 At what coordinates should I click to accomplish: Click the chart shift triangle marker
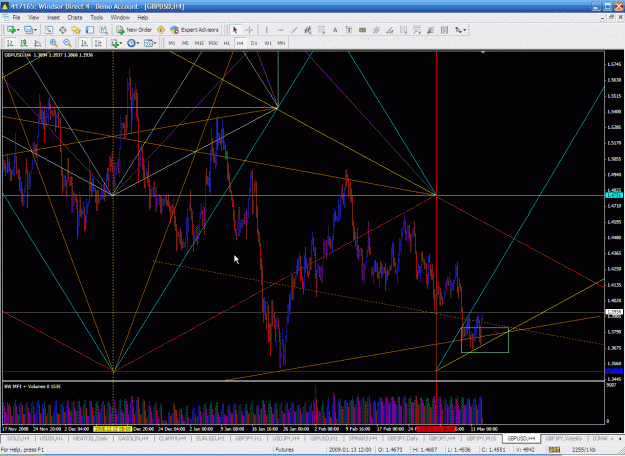pyautogui.click(x=483, y=52)
